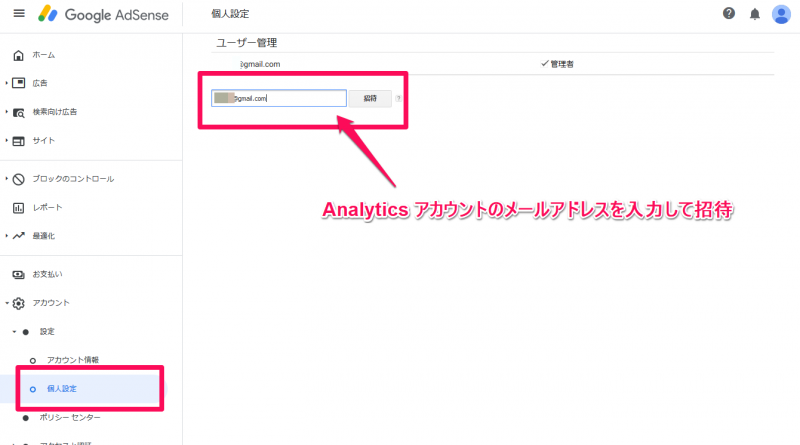Open 最適化 in the sidebar
The width and height of the screenshot is (800, 445).
click(x=43, y=236)
